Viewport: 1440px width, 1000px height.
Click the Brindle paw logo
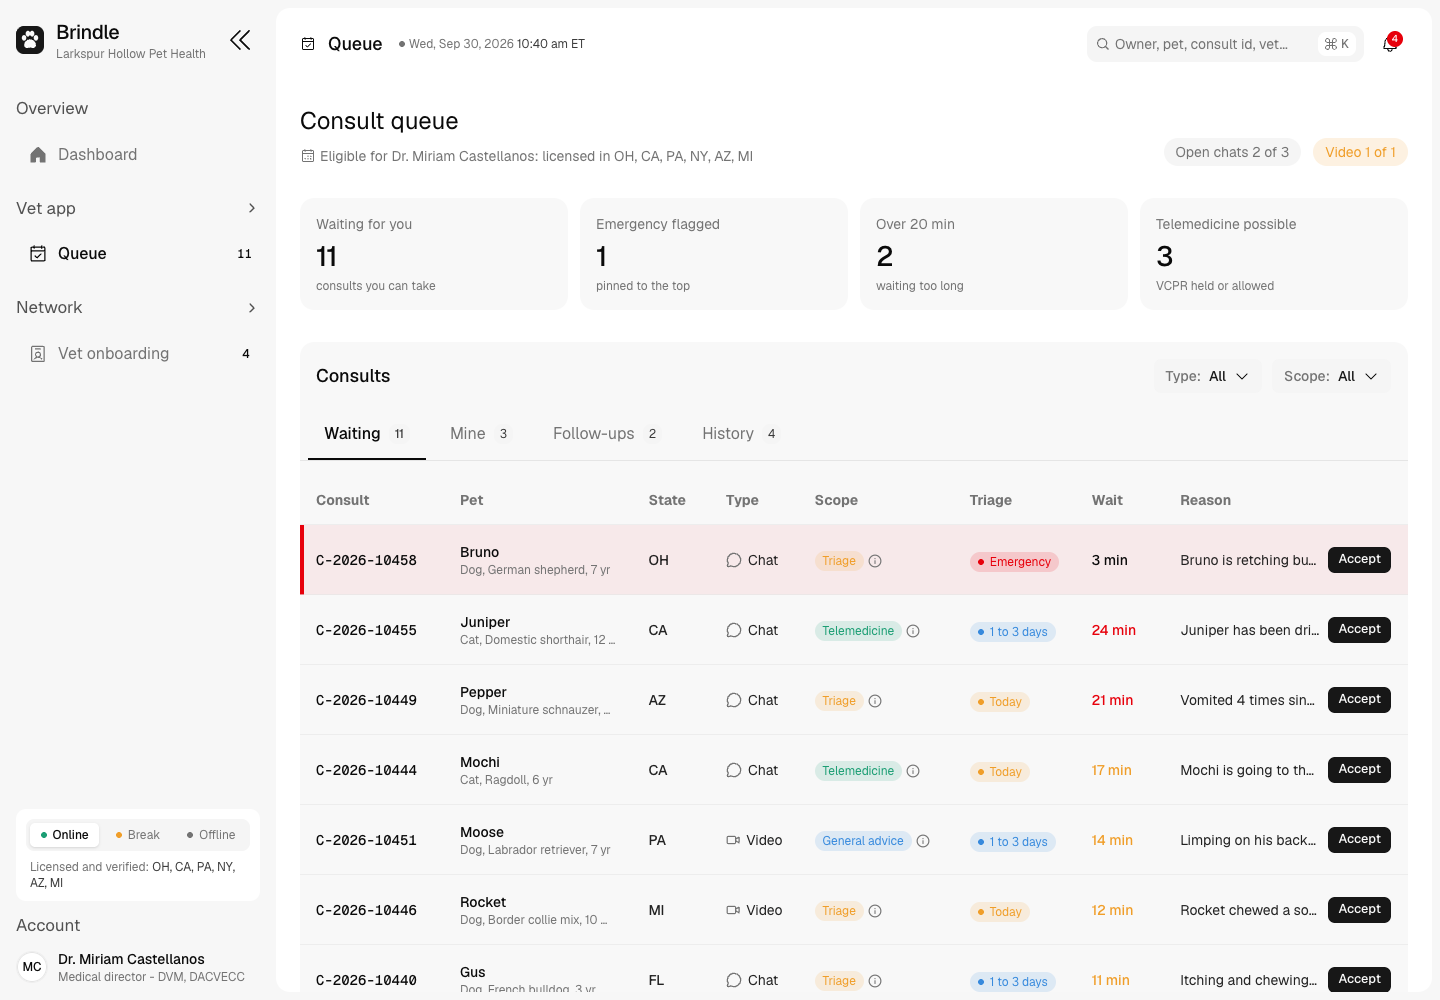pyautogui.click(x=30, y=40)
